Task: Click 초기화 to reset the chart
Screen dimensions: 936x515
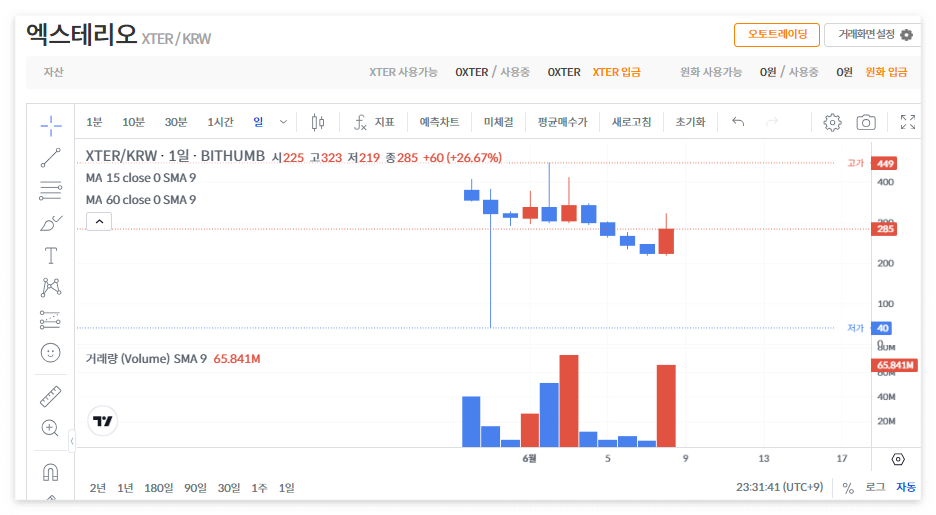Action: coord(690,122)
